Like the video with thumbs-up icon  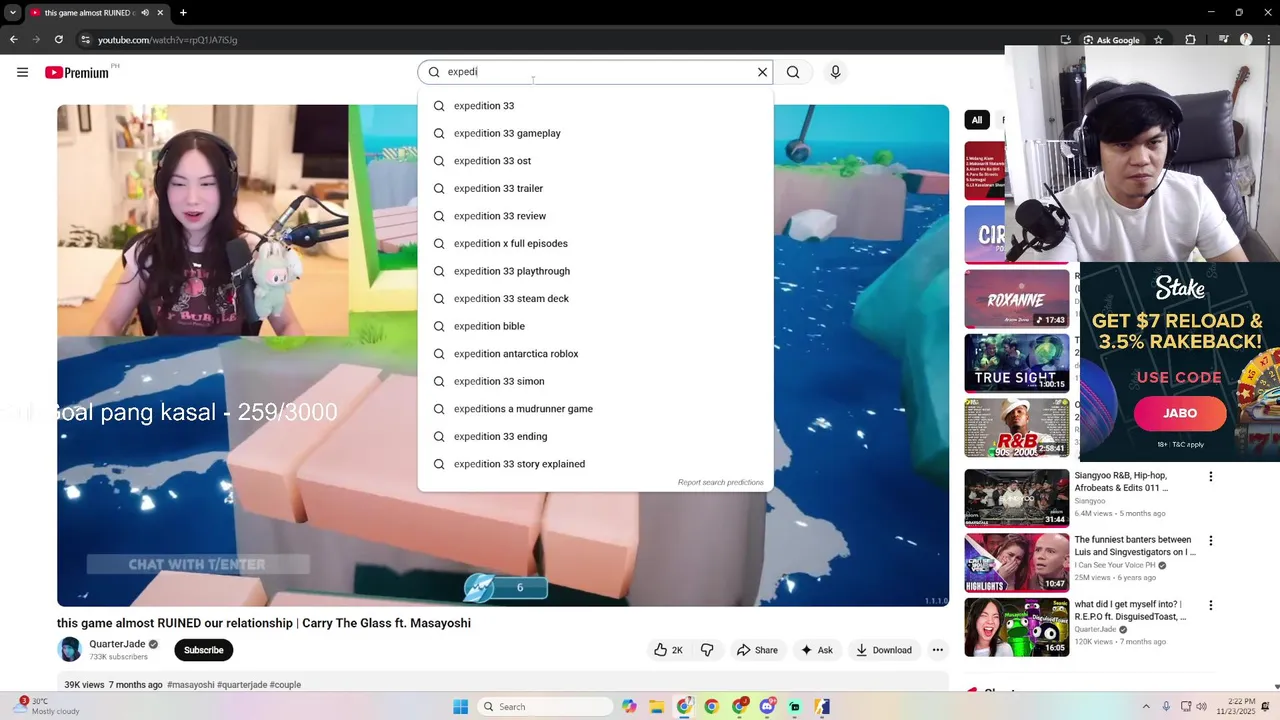(x=668, y=650)
